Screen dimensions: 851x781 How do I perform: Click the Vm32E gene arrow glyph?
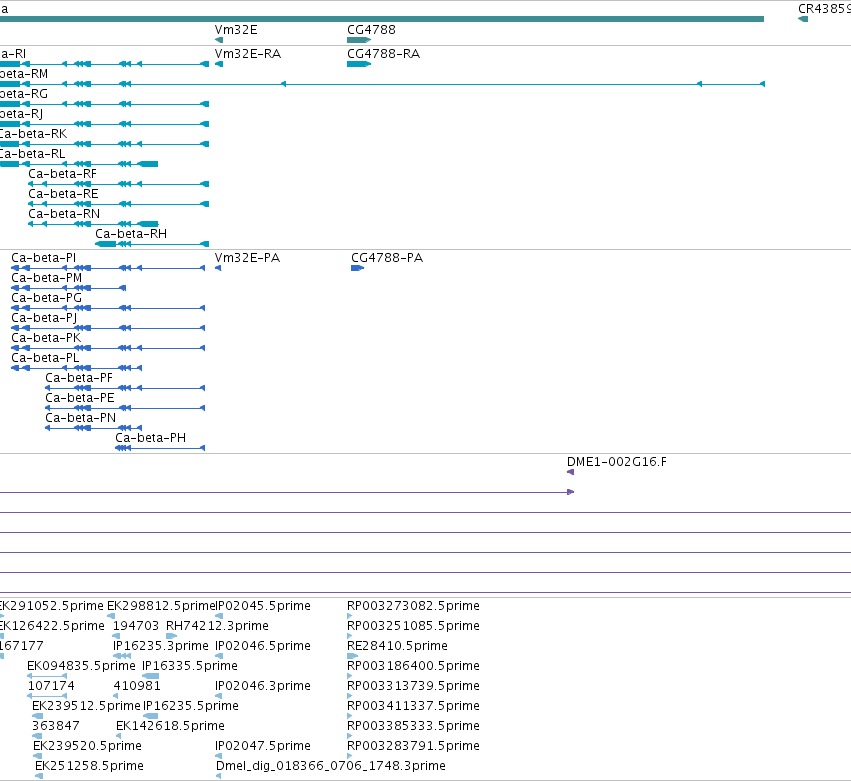point(219,40)
